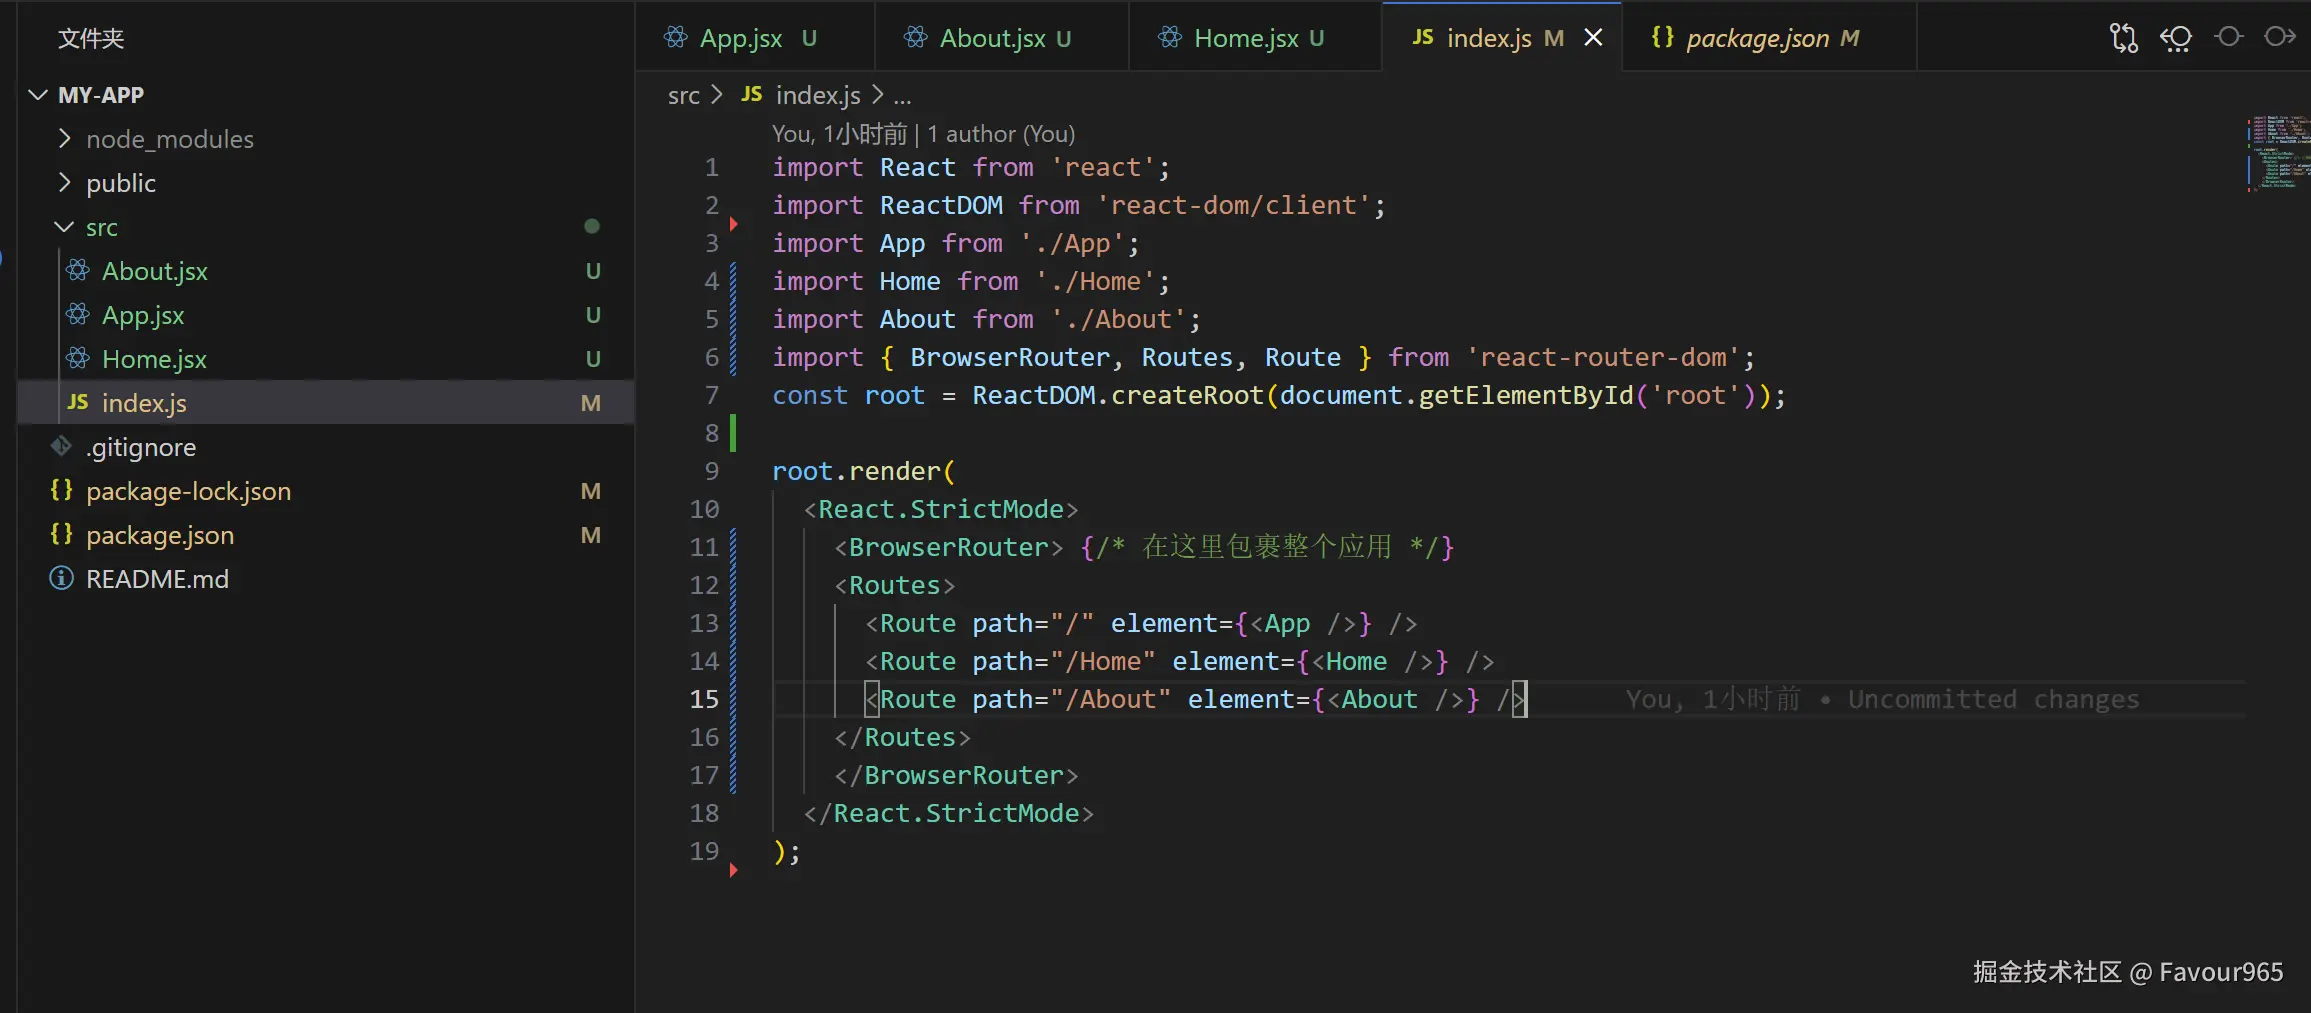Click the green added-line gutter marker at line 8
The image size is (2311, 1013).
(x=733, y=432)
